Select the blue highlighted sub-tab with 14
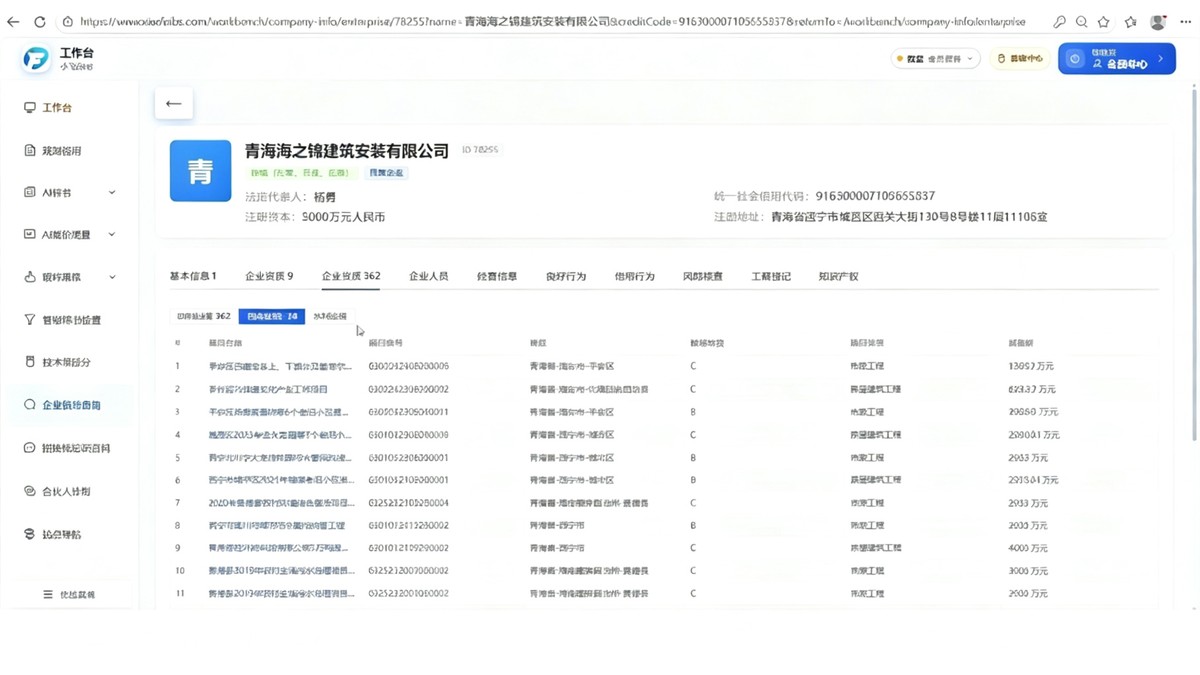This screenshot has width=1200, height=675. coord(272,316)
